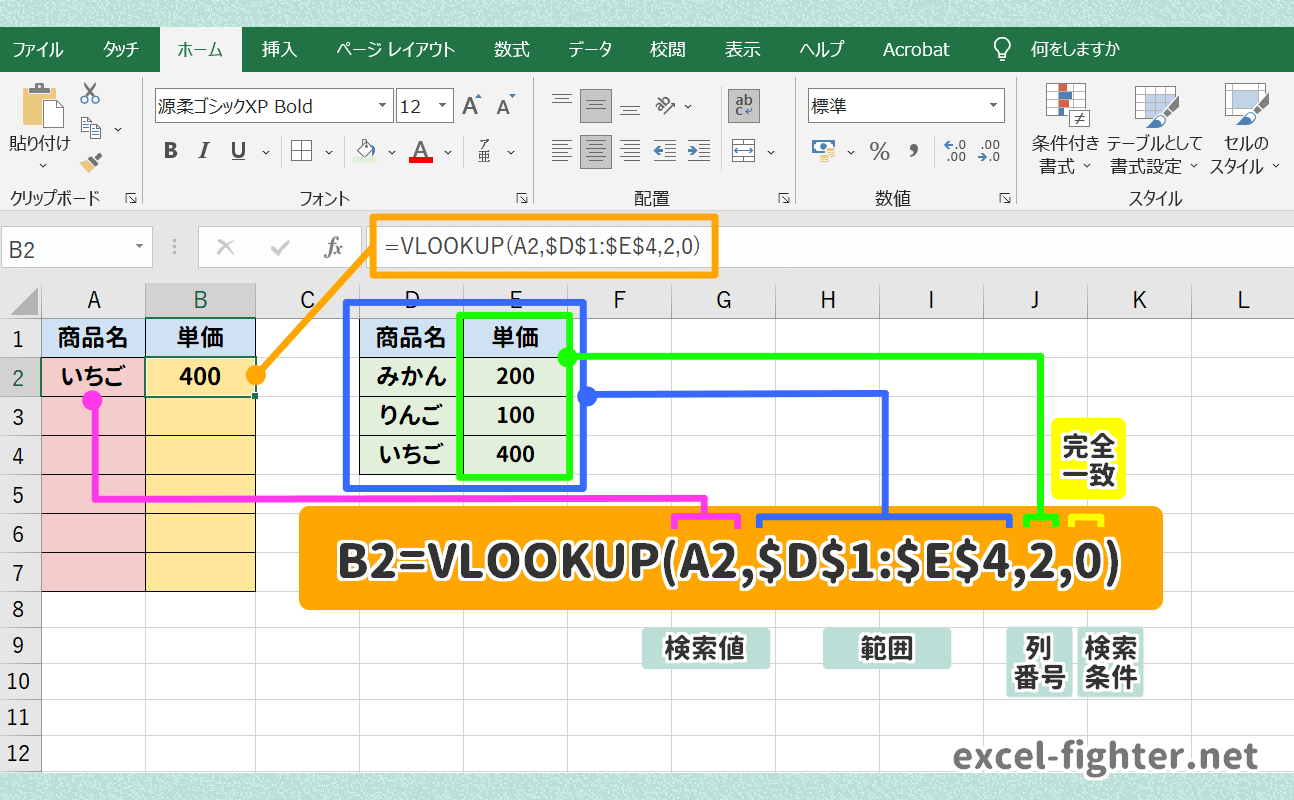Expand the font size dropdown

(442, 104)
